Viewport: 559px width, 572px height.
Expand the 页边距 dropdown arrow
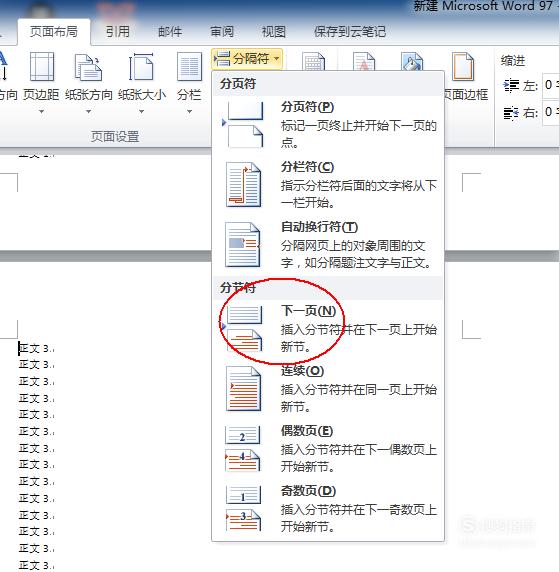pyautogui.click(x=42, y=111)
